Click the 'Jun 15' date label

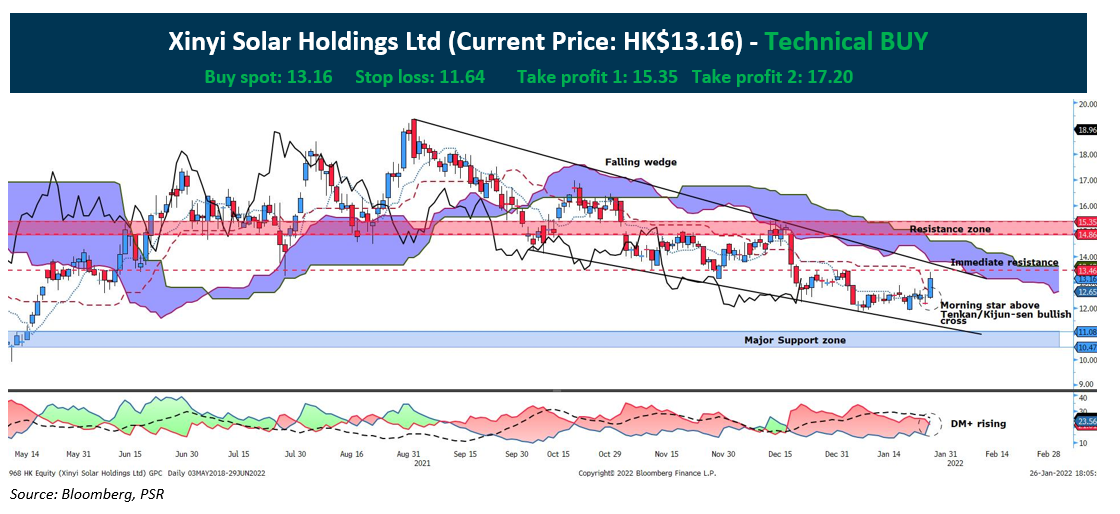point(131,454)
